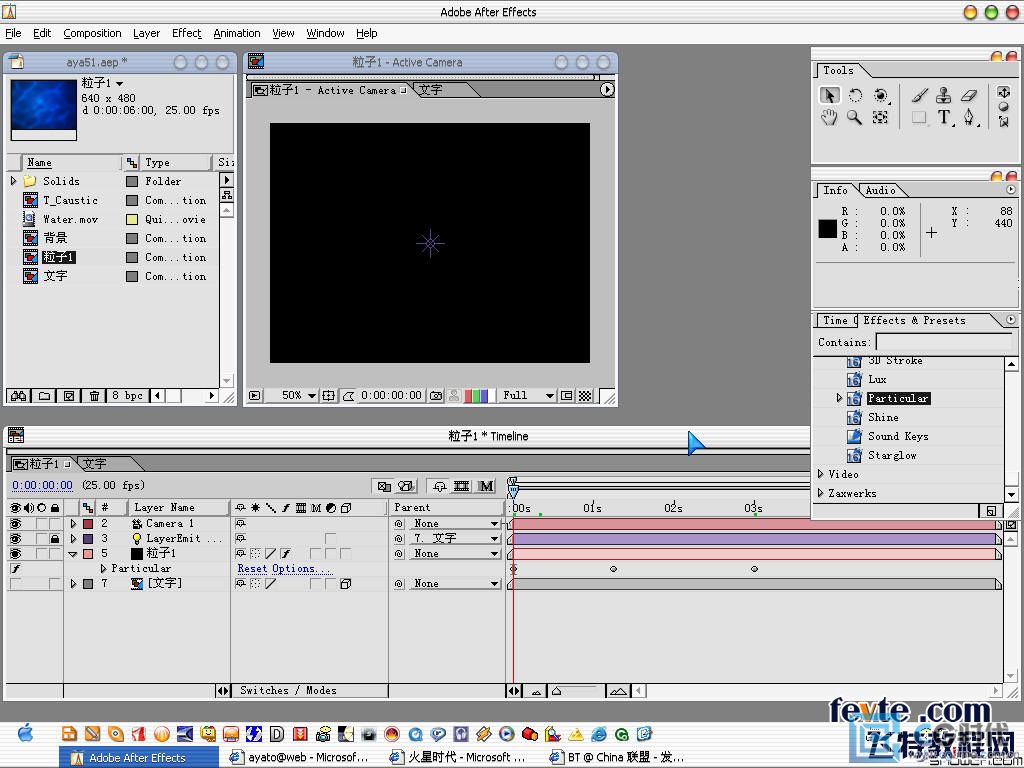The image size is (1024, 768).
Task: Click the Contains search field in Effects panel
Action: tap(944, 342)
